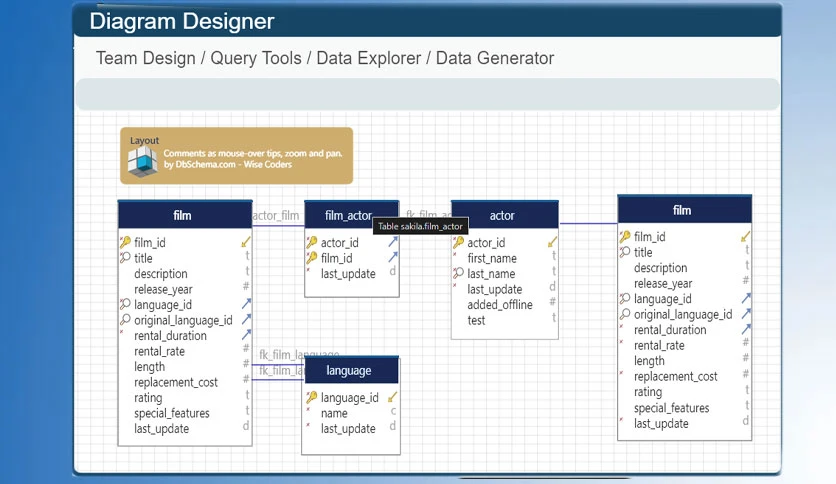Click the actor_film relationship label
This screenshot has width=836, height=484.
click(276, 215)
